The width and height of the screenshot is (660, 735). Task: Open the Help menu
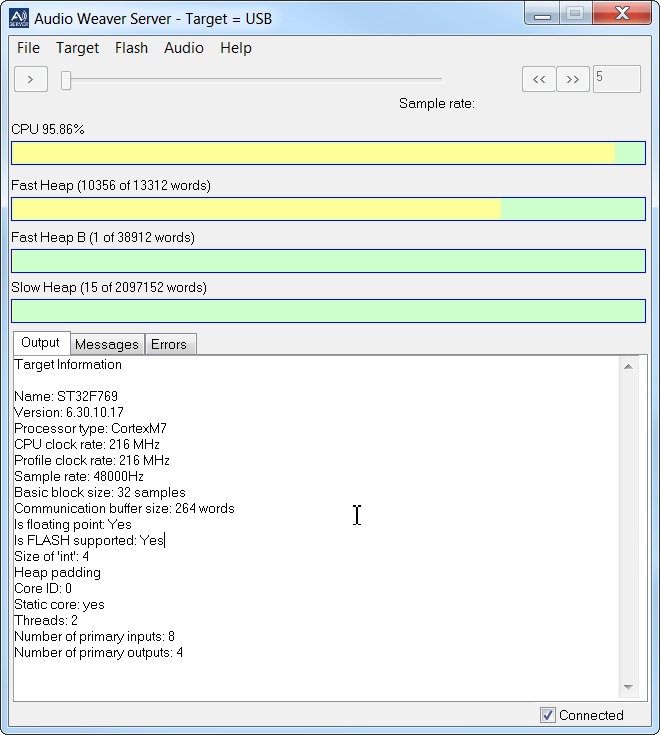[236, 48]
